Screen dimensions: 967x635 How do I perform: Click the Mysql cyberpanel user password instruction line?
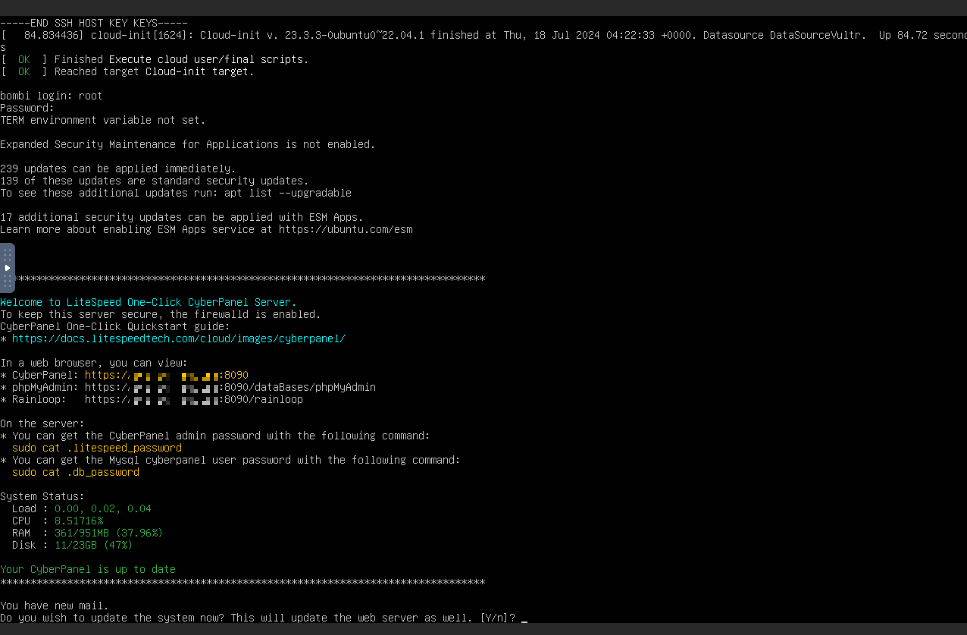click(x=230, y=460)
